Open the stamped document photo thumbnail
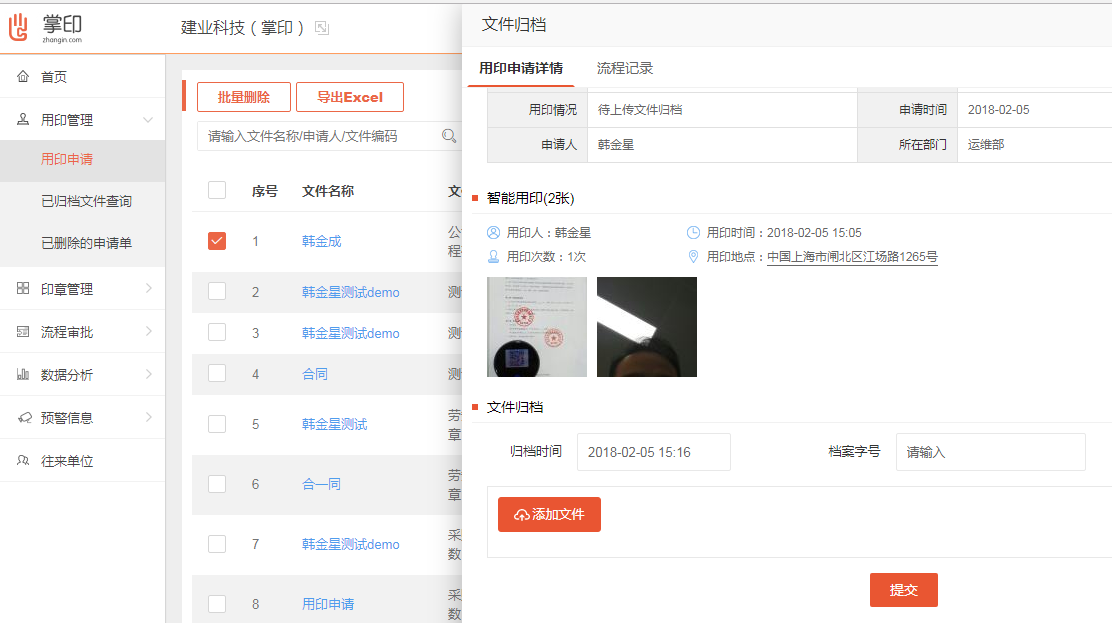This screenshot has height=623, width=1112. tap(537, 327)
